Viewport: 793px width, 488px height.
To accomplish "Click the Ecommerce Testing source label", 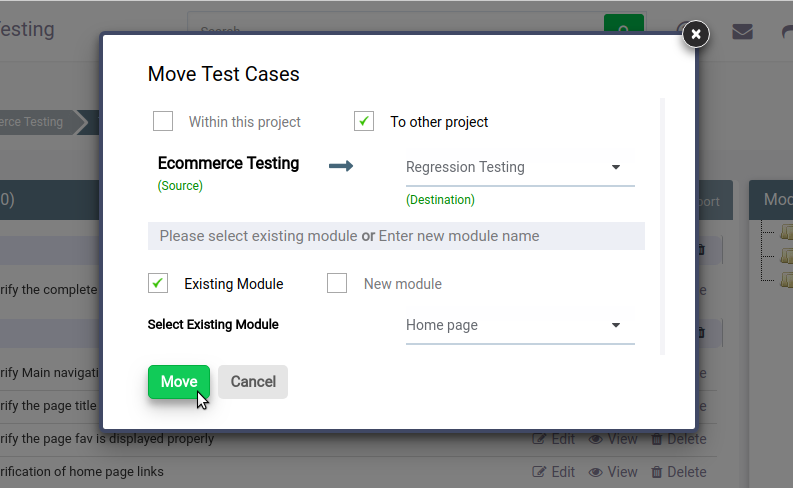I will [228, 163].
